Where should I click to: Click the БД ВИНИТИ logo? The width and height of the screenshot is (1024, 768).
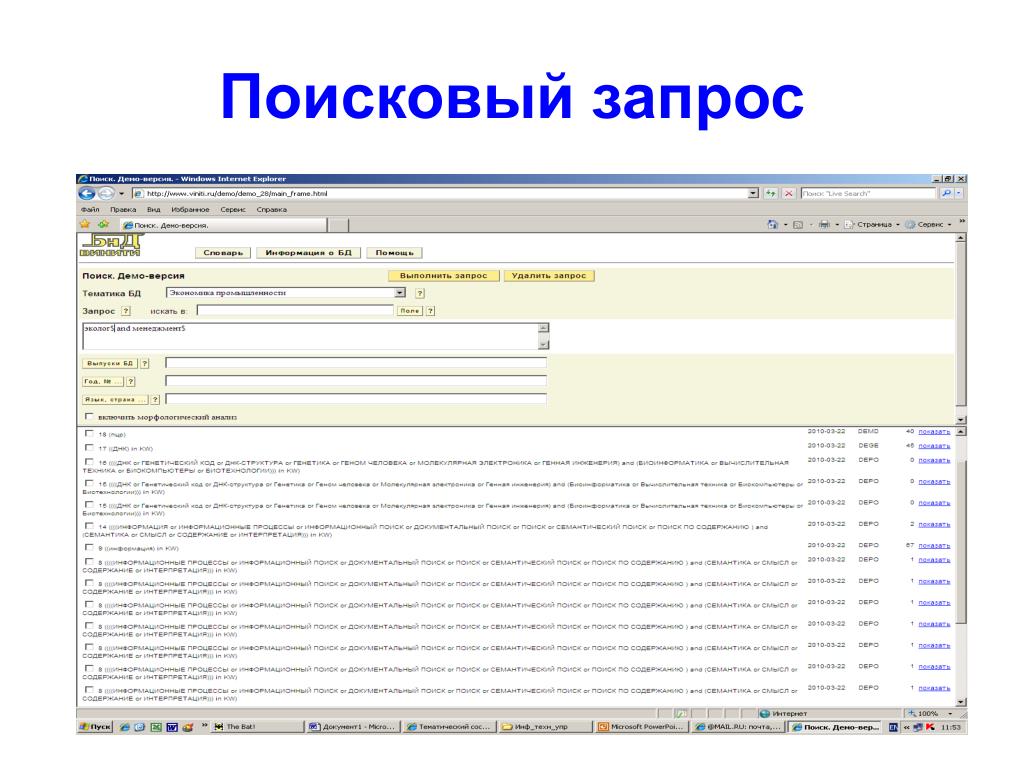point(111,246)
